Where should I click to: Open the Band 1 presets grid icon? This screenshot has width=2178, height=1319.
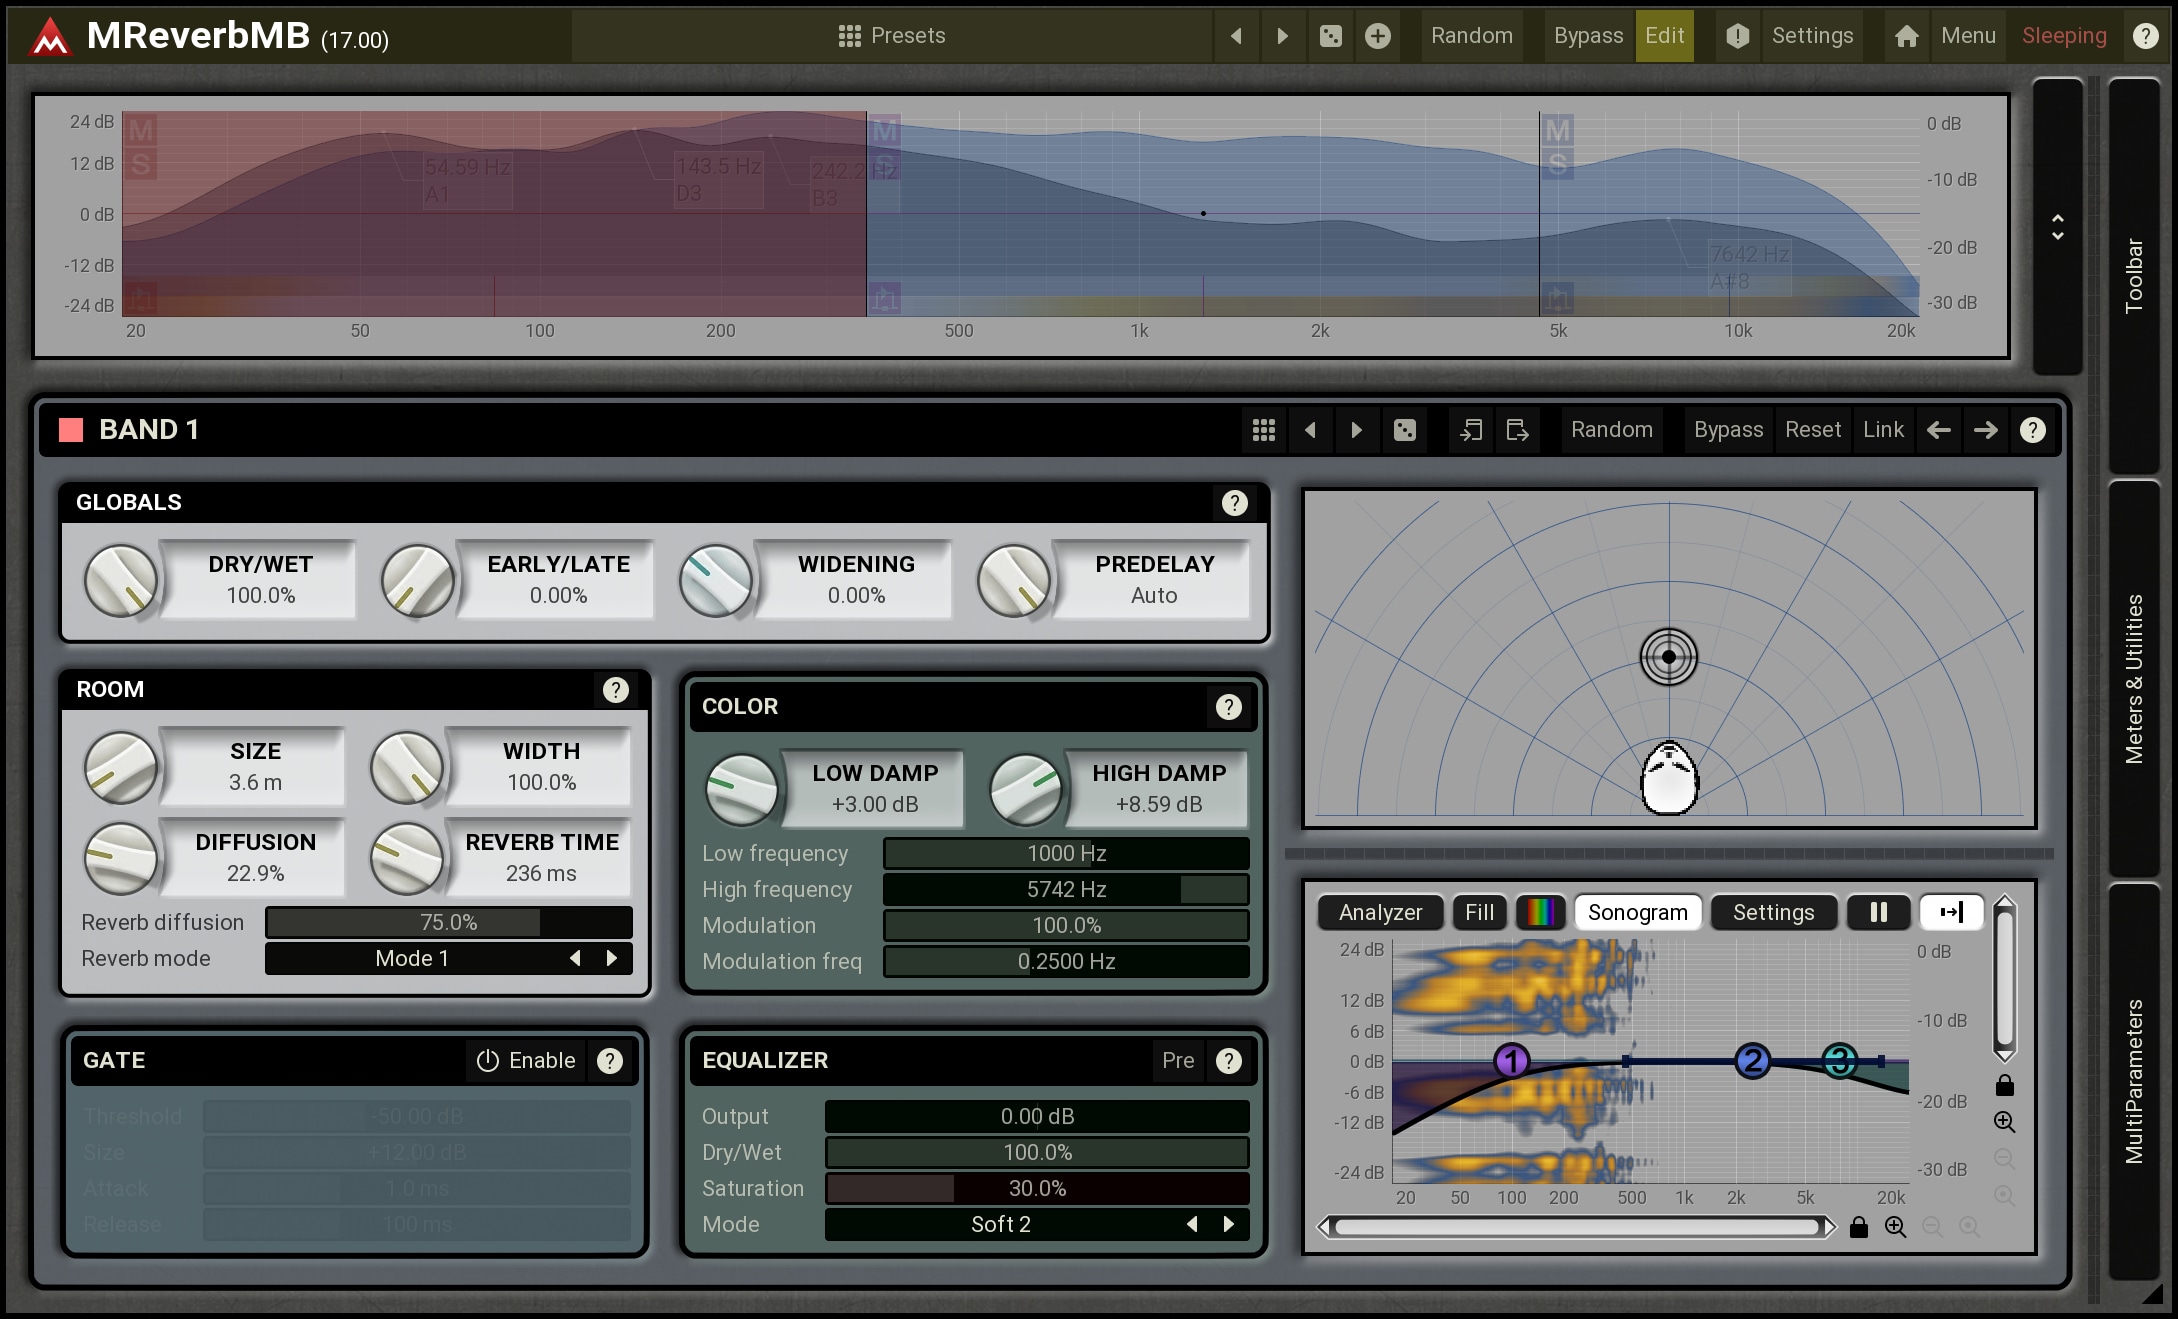click(x=1263, y=430)
